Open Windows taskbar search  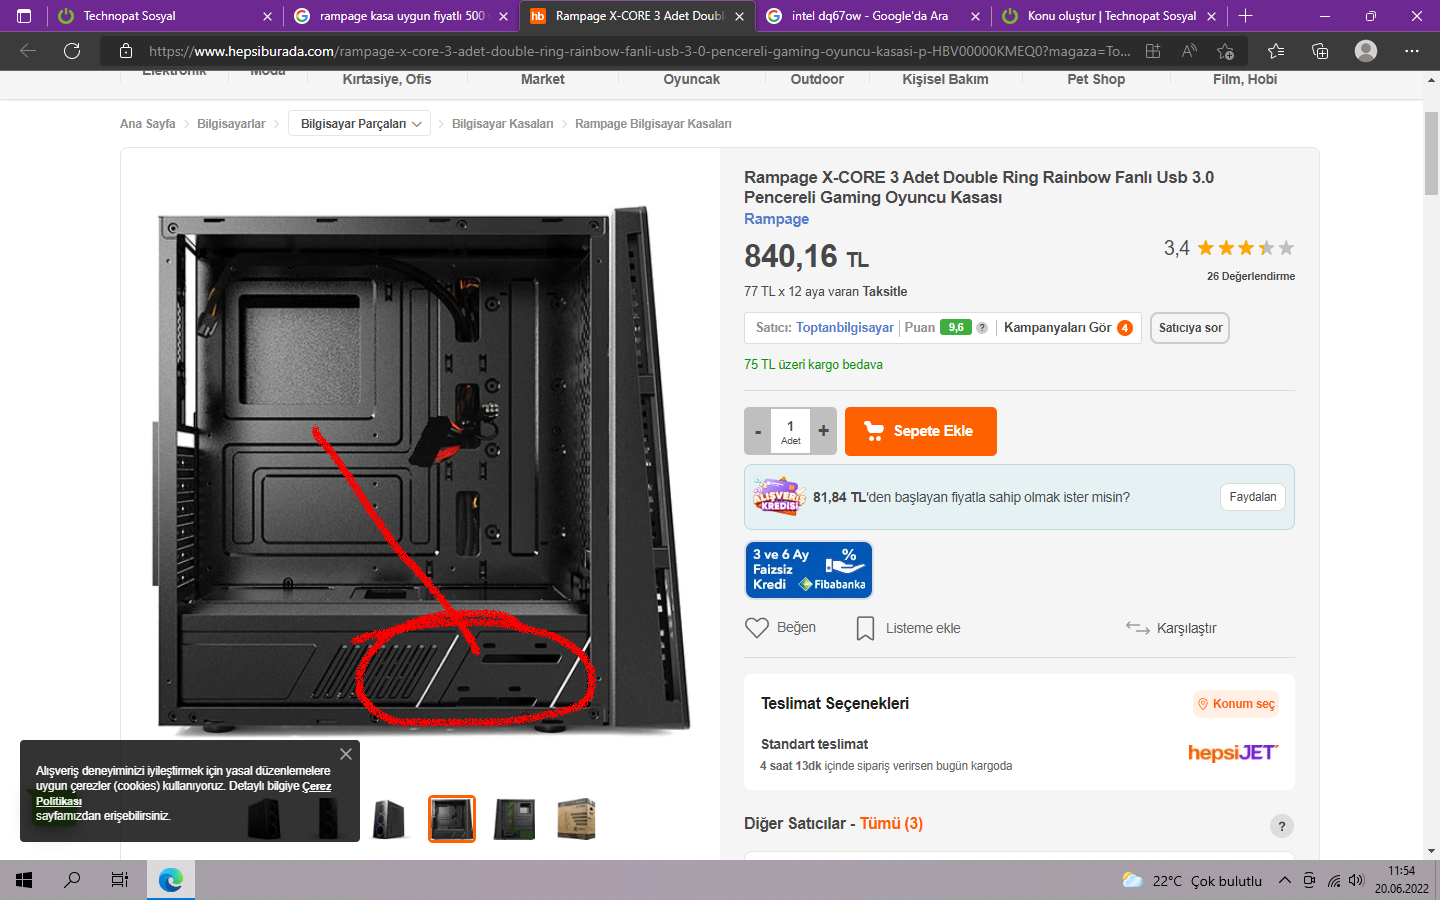tap(72, 880)
